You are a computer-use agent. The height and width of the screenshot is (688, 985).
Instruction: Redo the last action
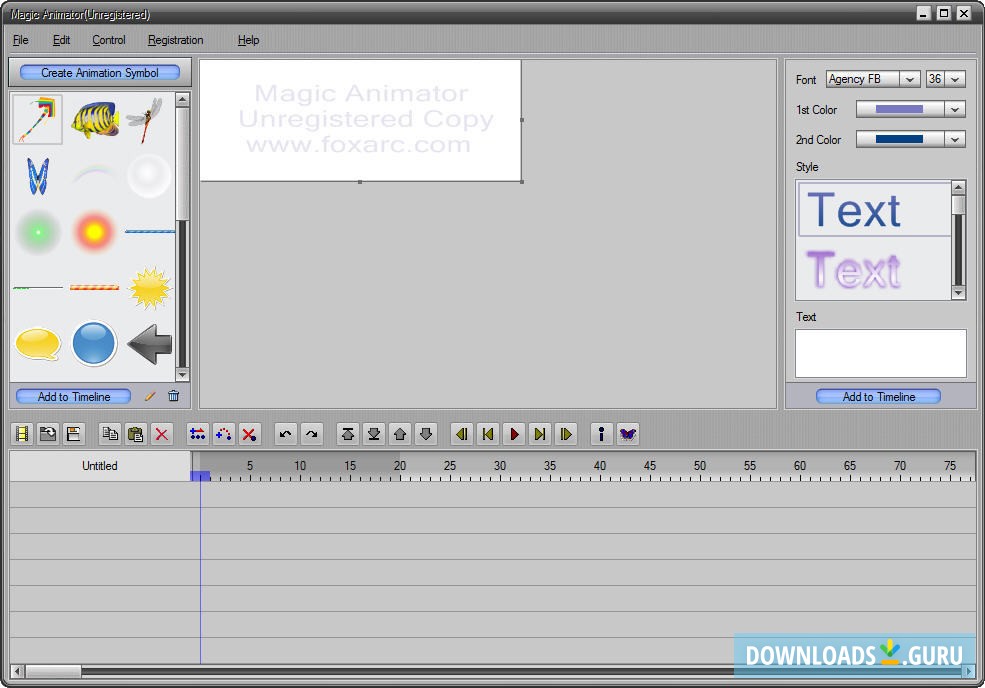[311, 434]
